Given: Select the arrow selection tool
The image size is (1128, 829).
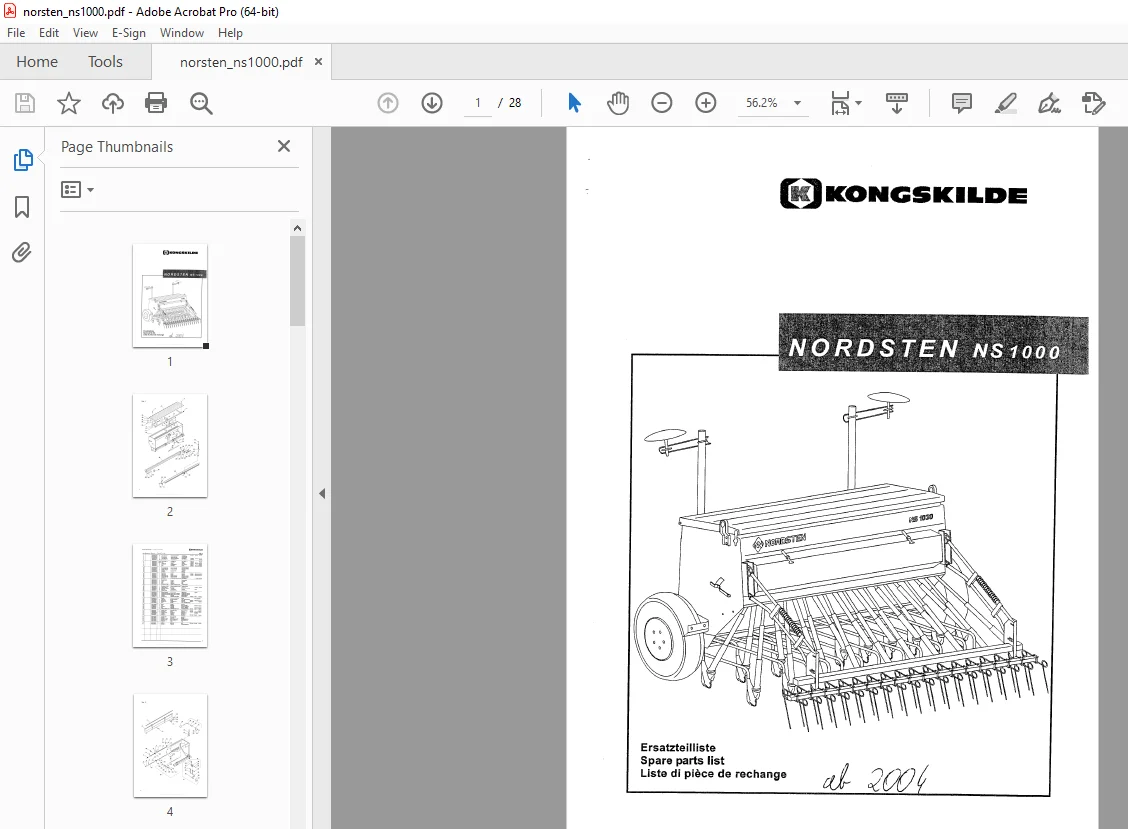Looking at the screenshot, I should [574, 103].
